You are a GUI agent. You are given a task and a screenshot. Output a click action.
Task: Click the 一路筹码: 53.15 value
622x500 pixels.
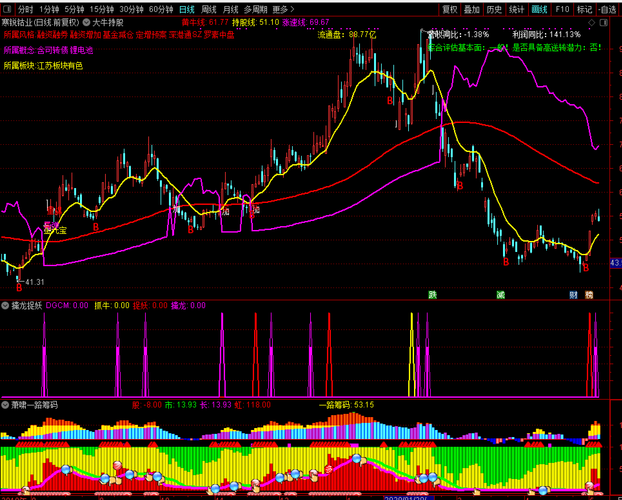pyautogui.click(x=347, y=405)
